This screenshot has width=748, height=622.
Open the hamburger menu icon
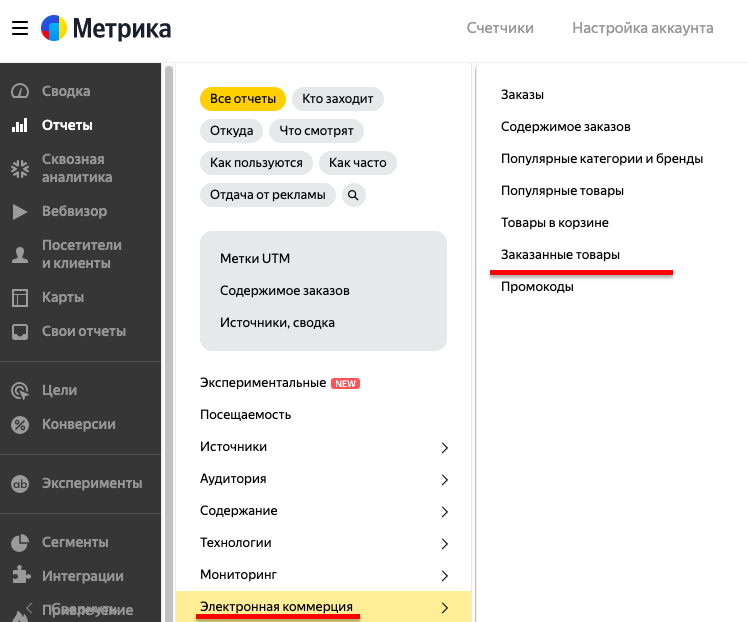(x=20, y=28)
